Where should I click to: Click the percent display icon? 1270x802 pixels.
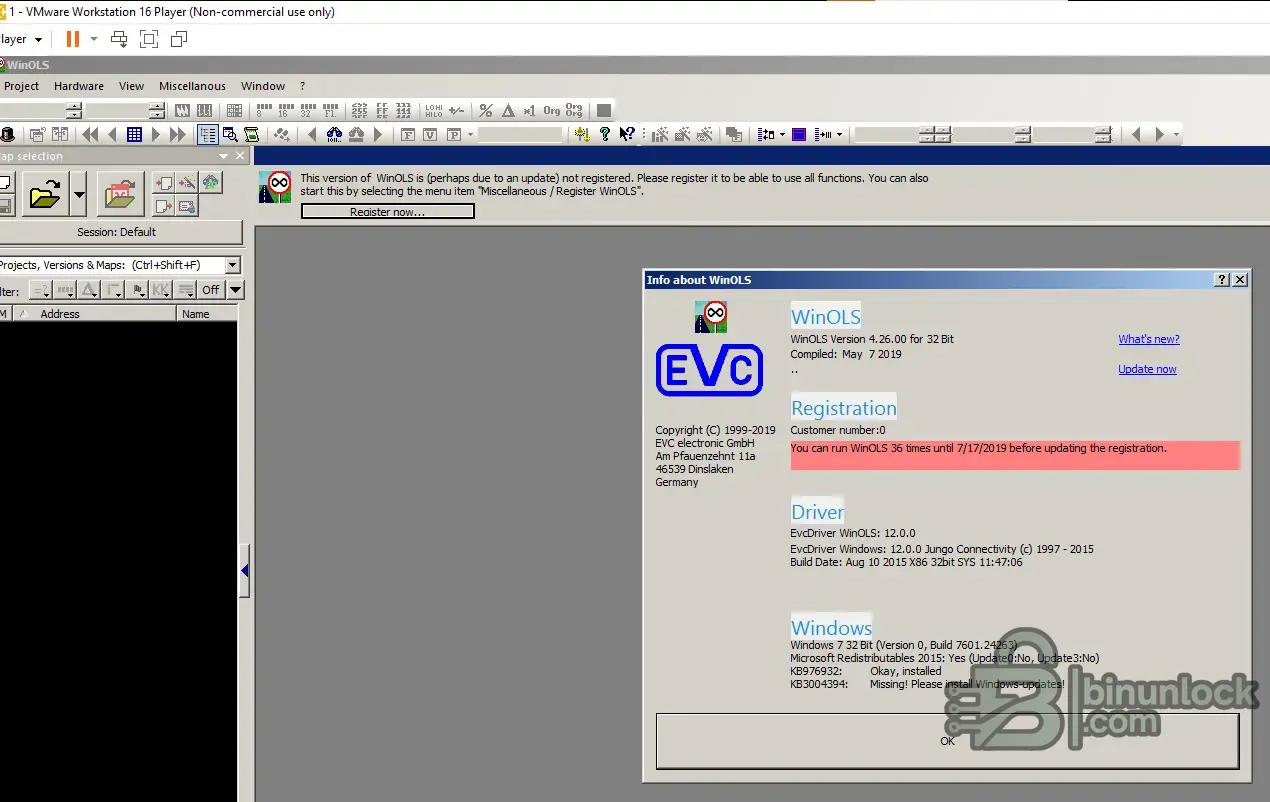pyautogui.click(x=486, y=111)
